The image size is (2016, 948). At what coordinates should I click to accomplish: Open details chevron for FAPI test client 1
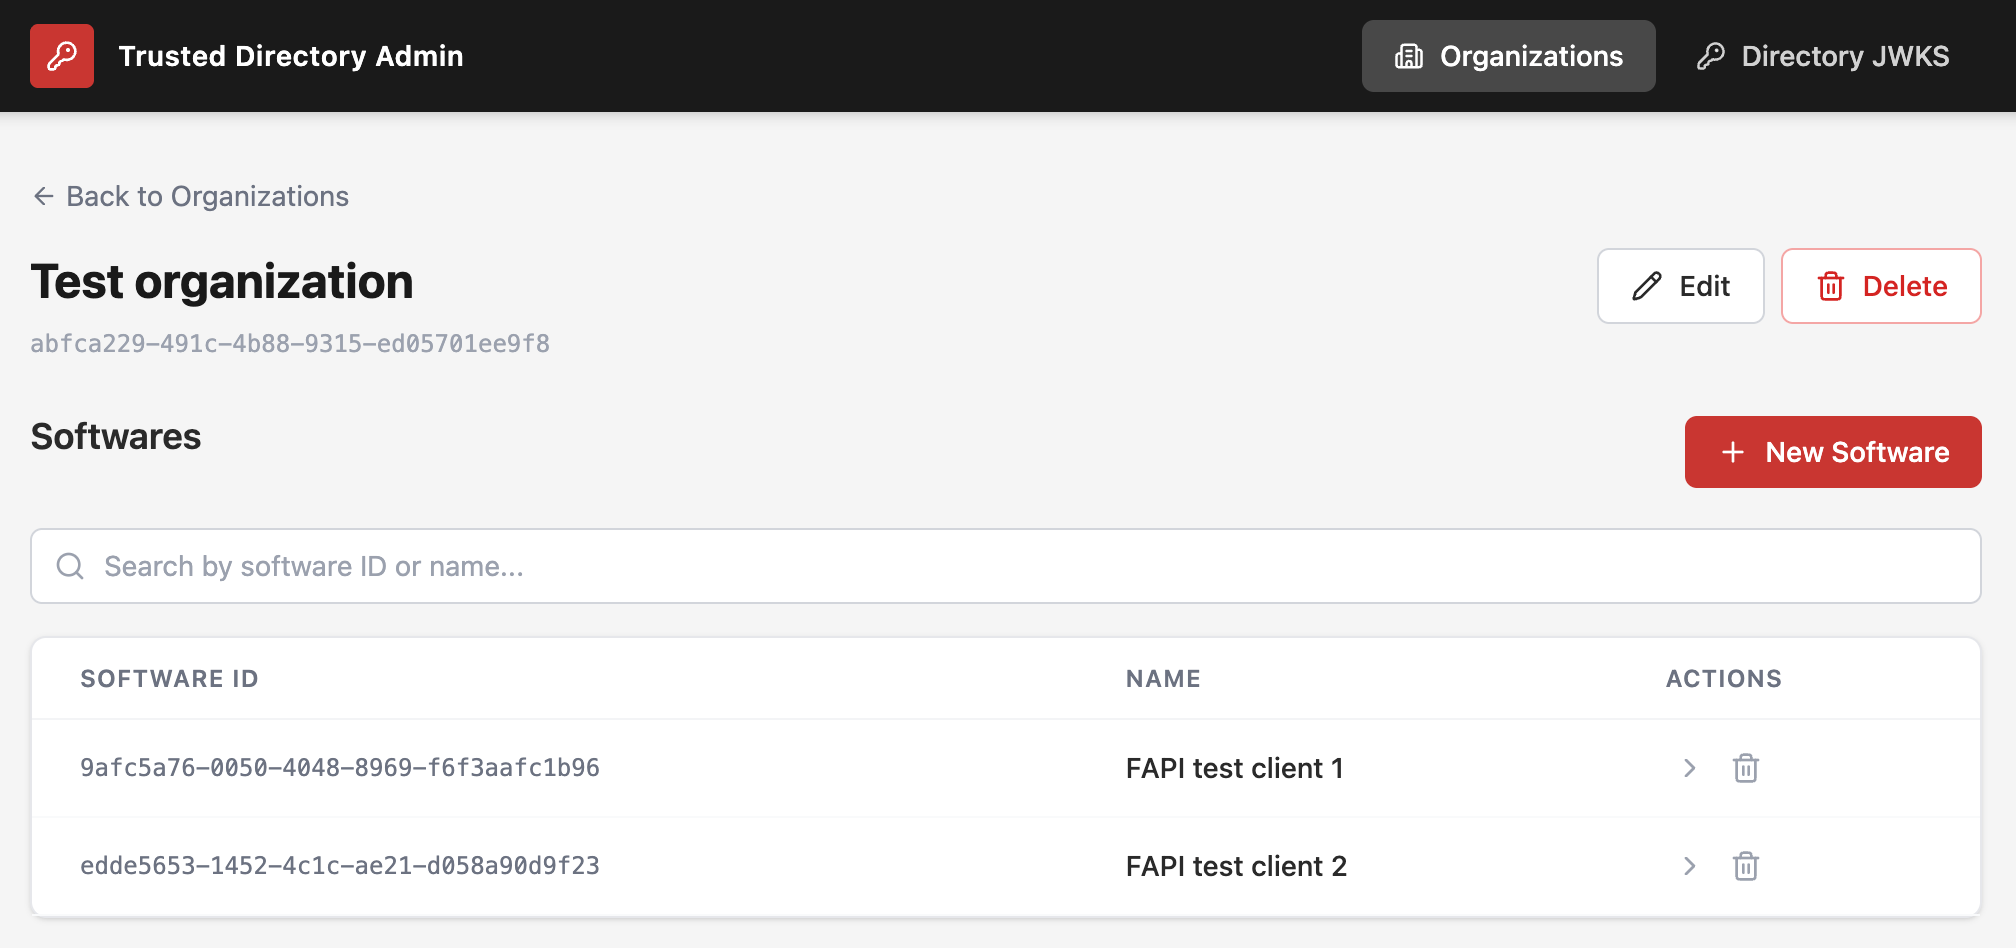point(1689,768)
